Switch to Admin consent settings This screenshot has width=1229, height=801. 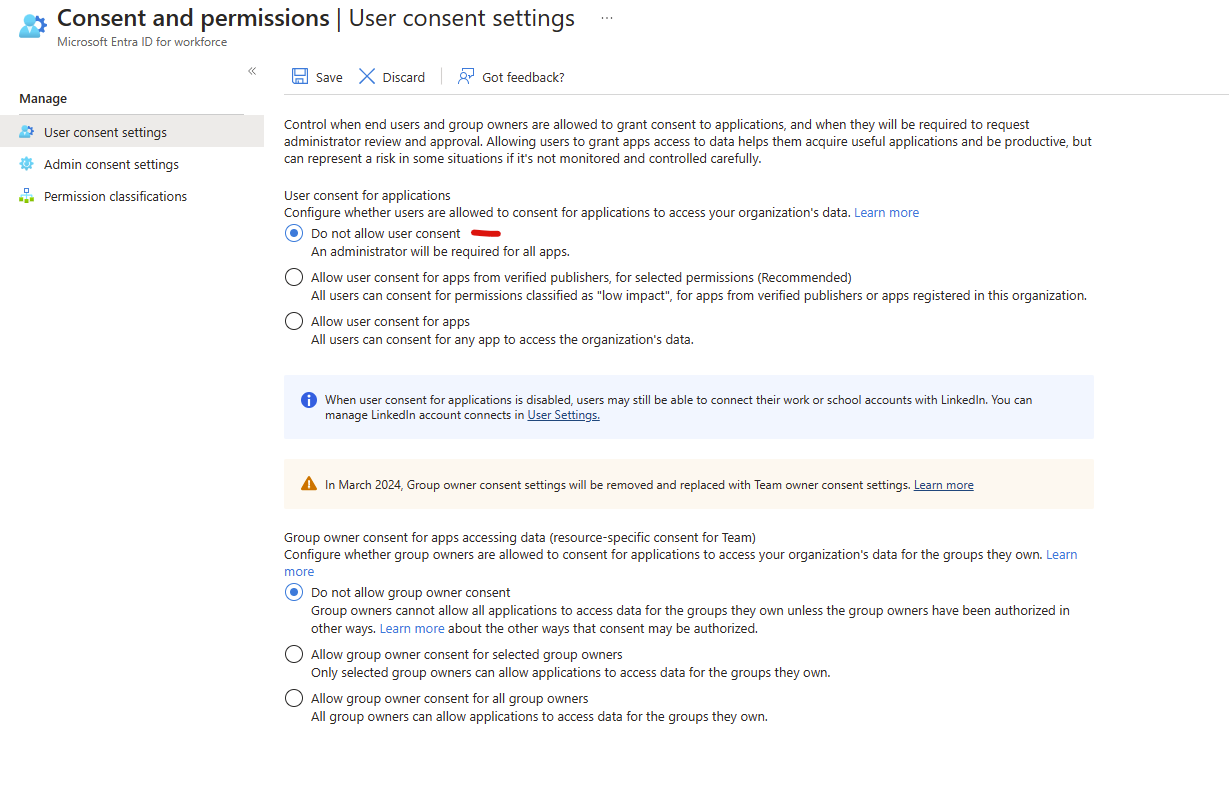(x=110, y=163)
